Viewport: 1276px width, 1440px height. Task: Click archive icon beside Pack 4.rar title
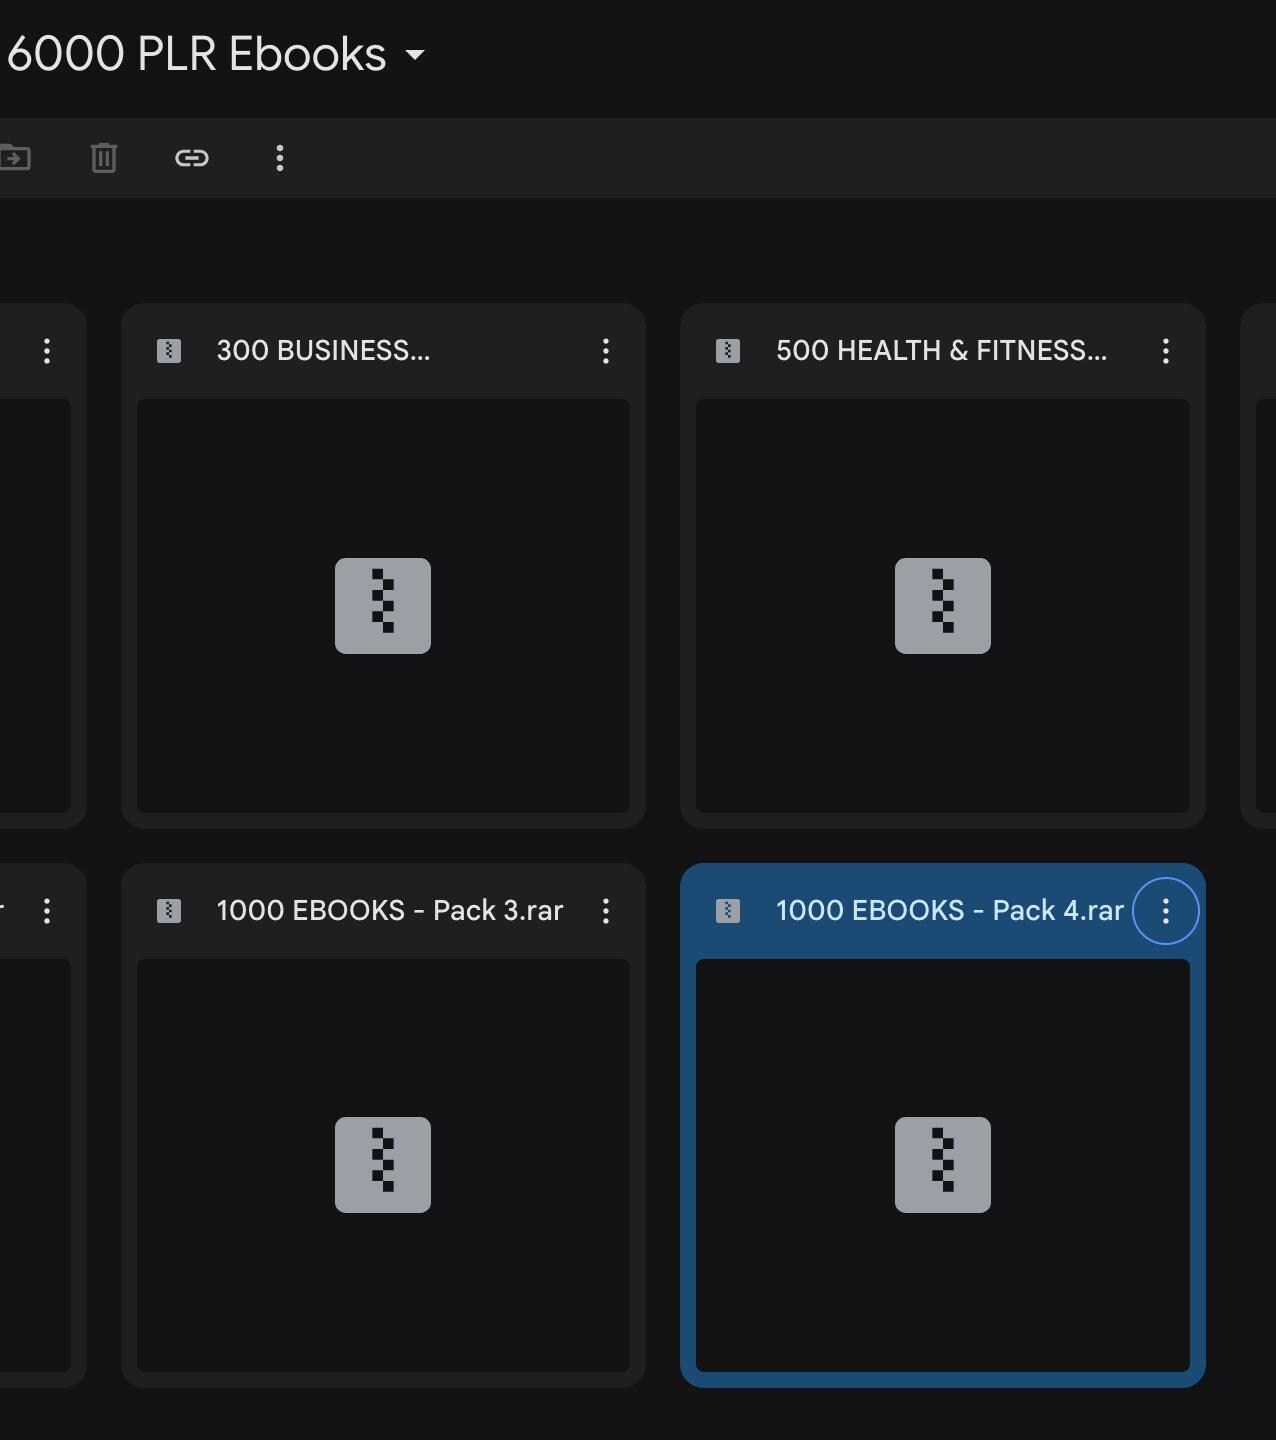(x=728, y=911)
